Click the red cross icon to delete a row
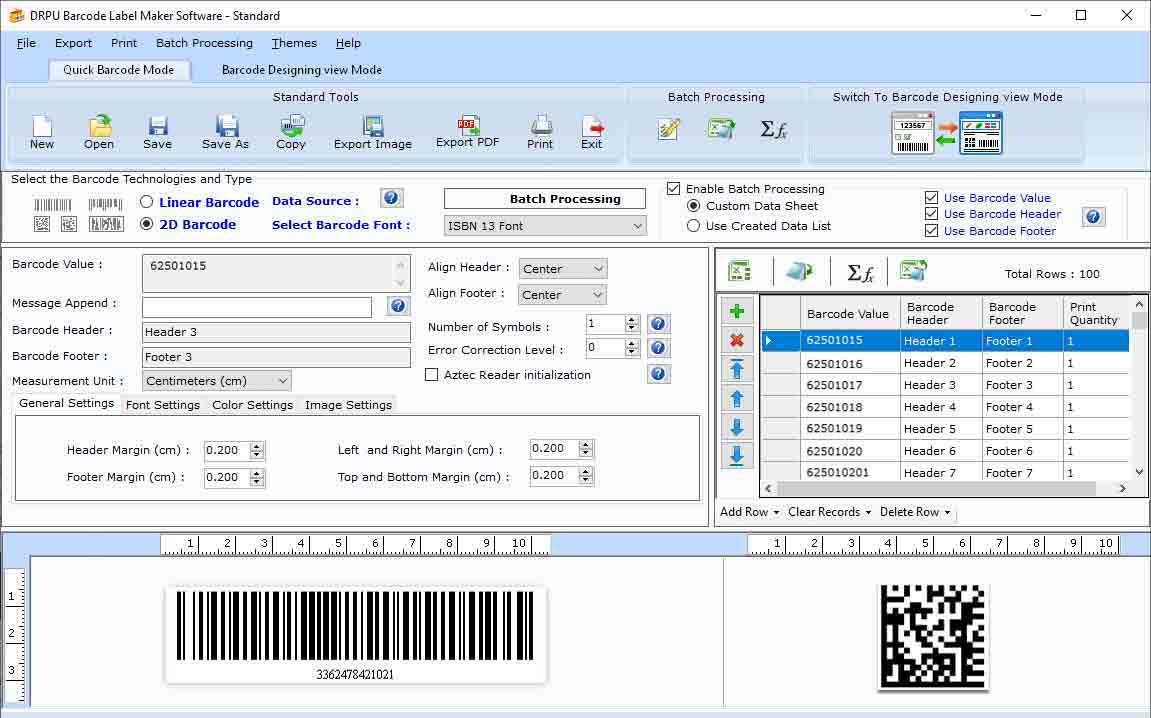 pos(737,340)
